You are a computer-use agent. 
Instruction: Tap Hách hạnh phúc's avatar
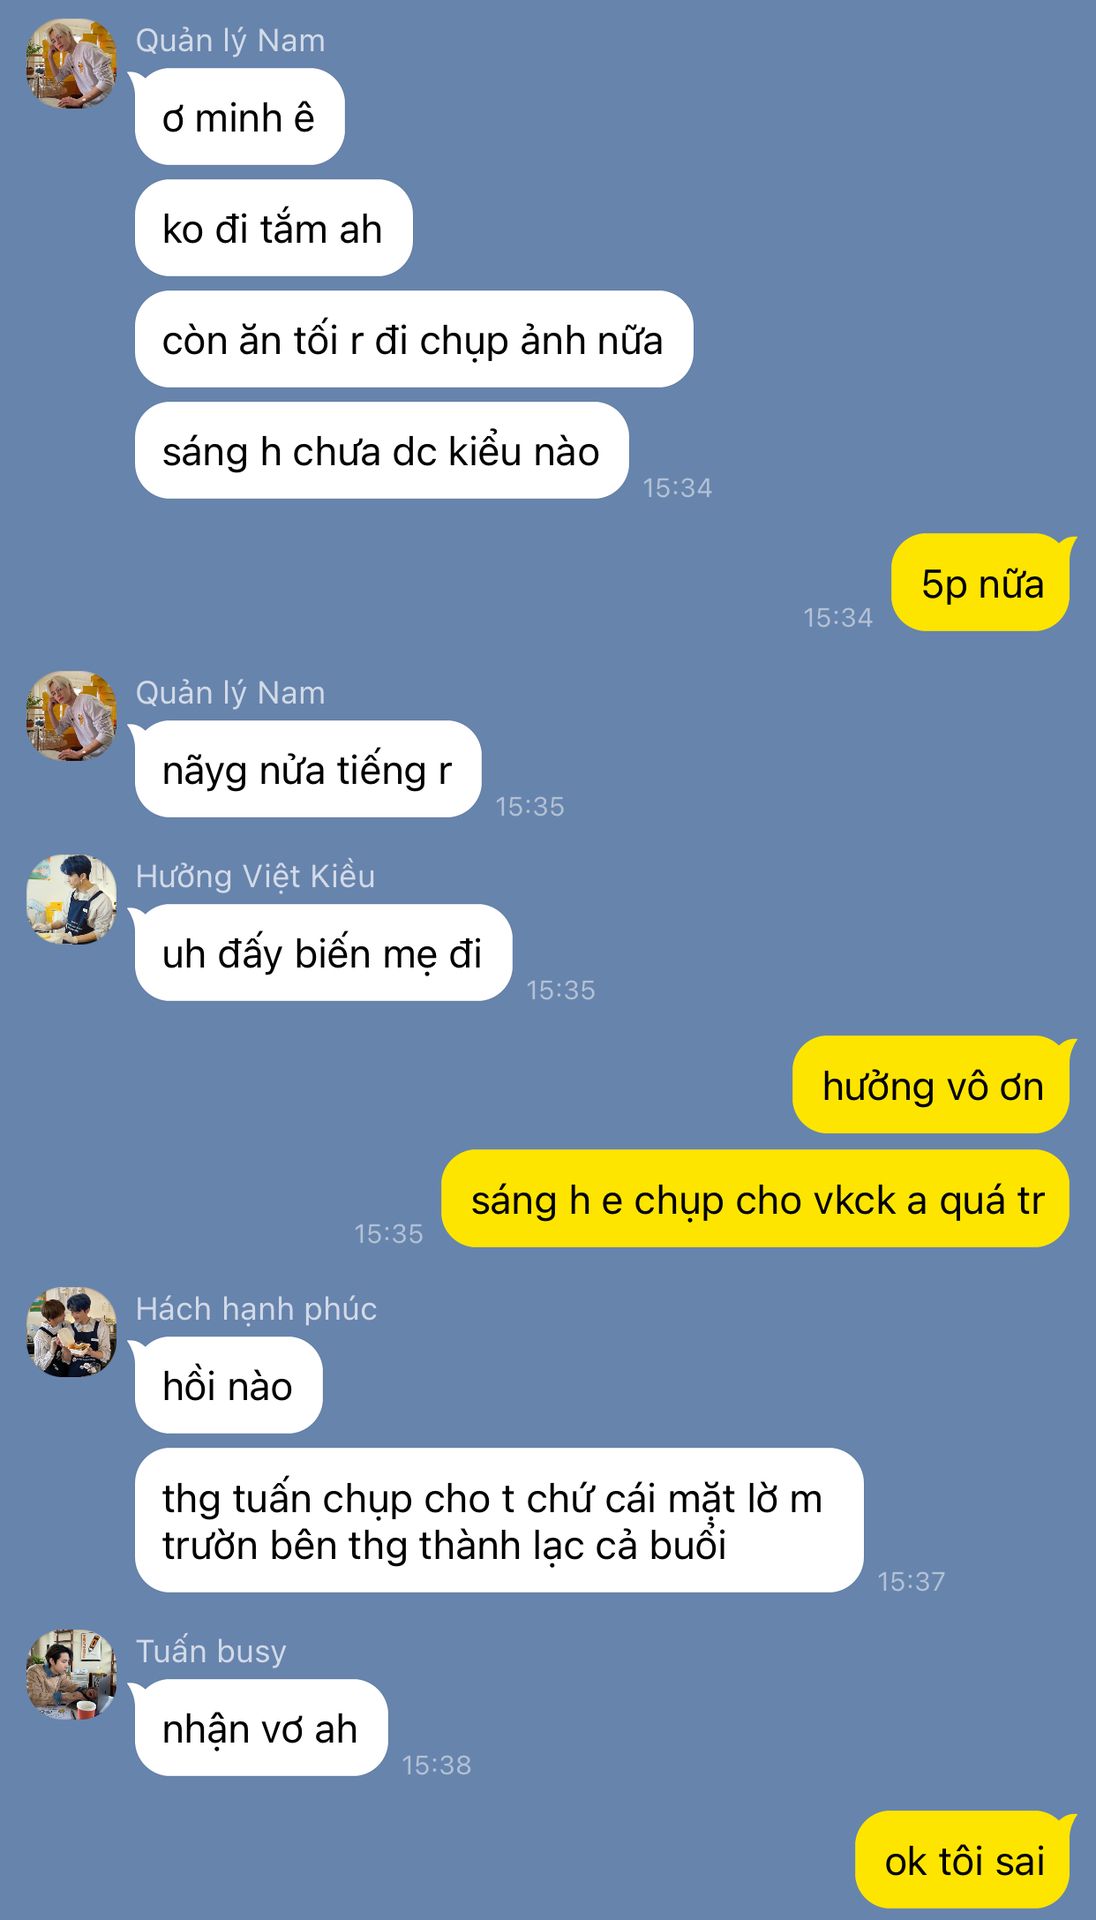tap(71, 1331)
